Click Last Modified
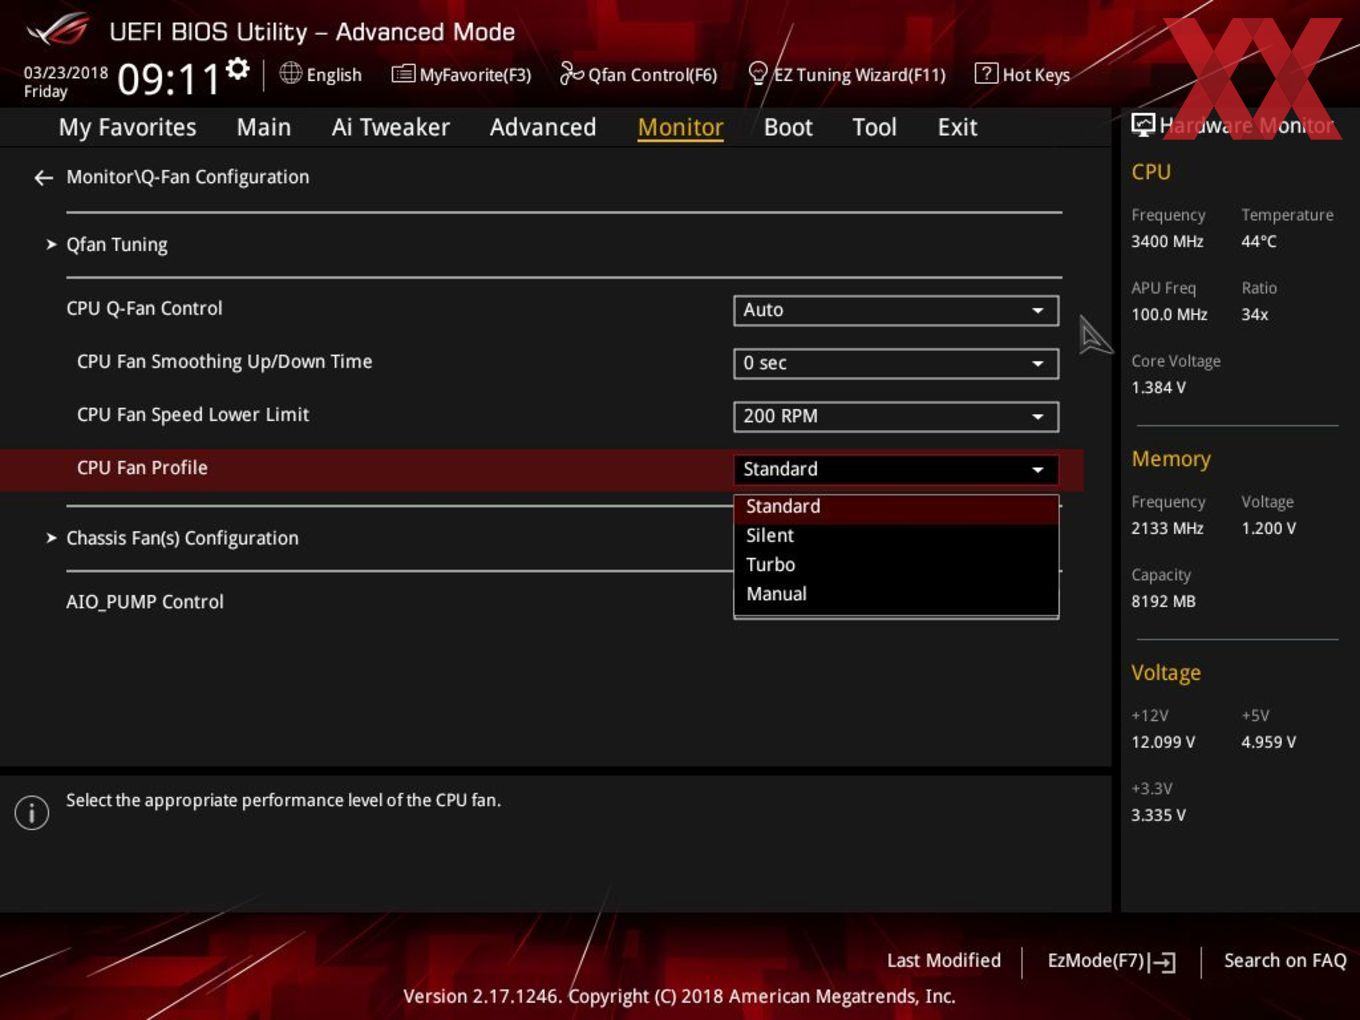This screenshot has width=1360, height=1020. (x=943, y=960)
